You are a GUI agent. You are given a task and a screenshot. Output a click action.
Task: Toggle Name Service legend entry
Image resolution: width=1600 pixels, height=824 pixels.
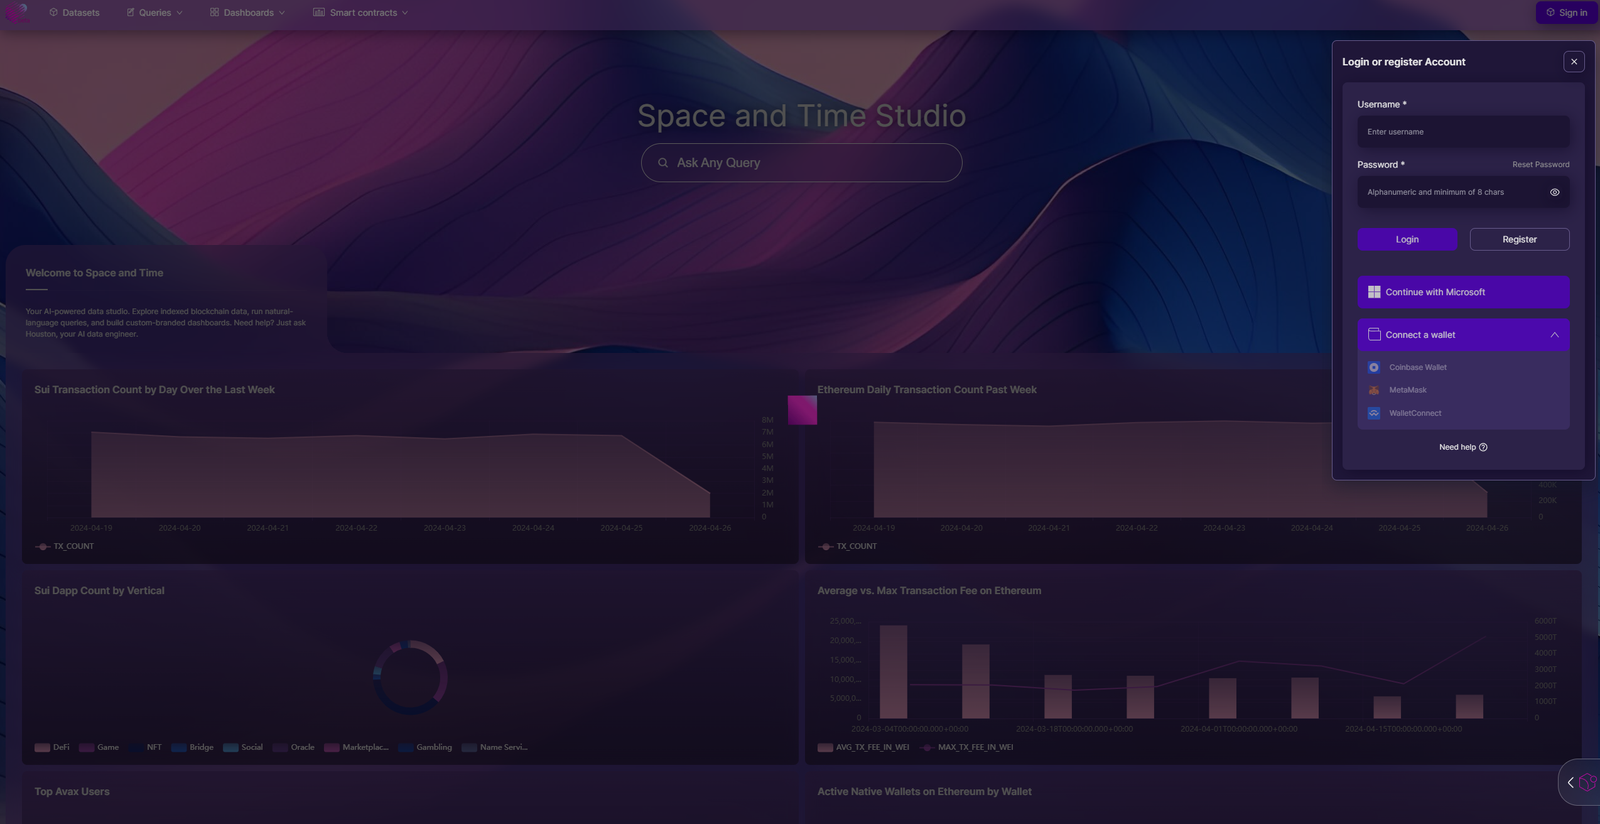tap(494, 748)
